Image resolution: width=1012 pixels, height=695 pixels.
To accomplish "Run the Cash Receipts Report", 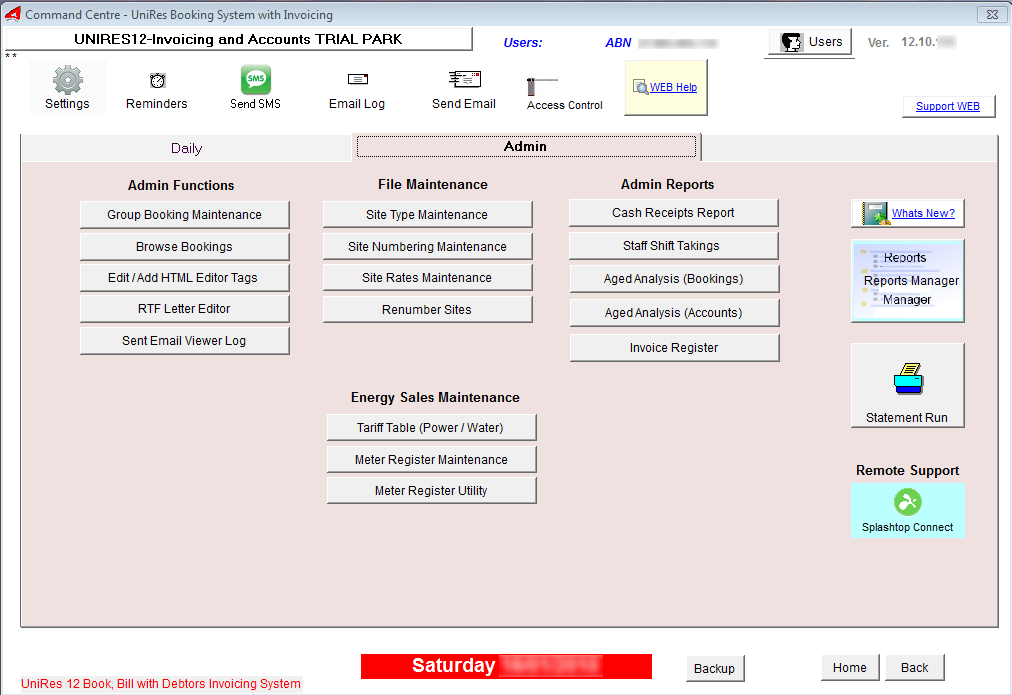I will (674, 213).
